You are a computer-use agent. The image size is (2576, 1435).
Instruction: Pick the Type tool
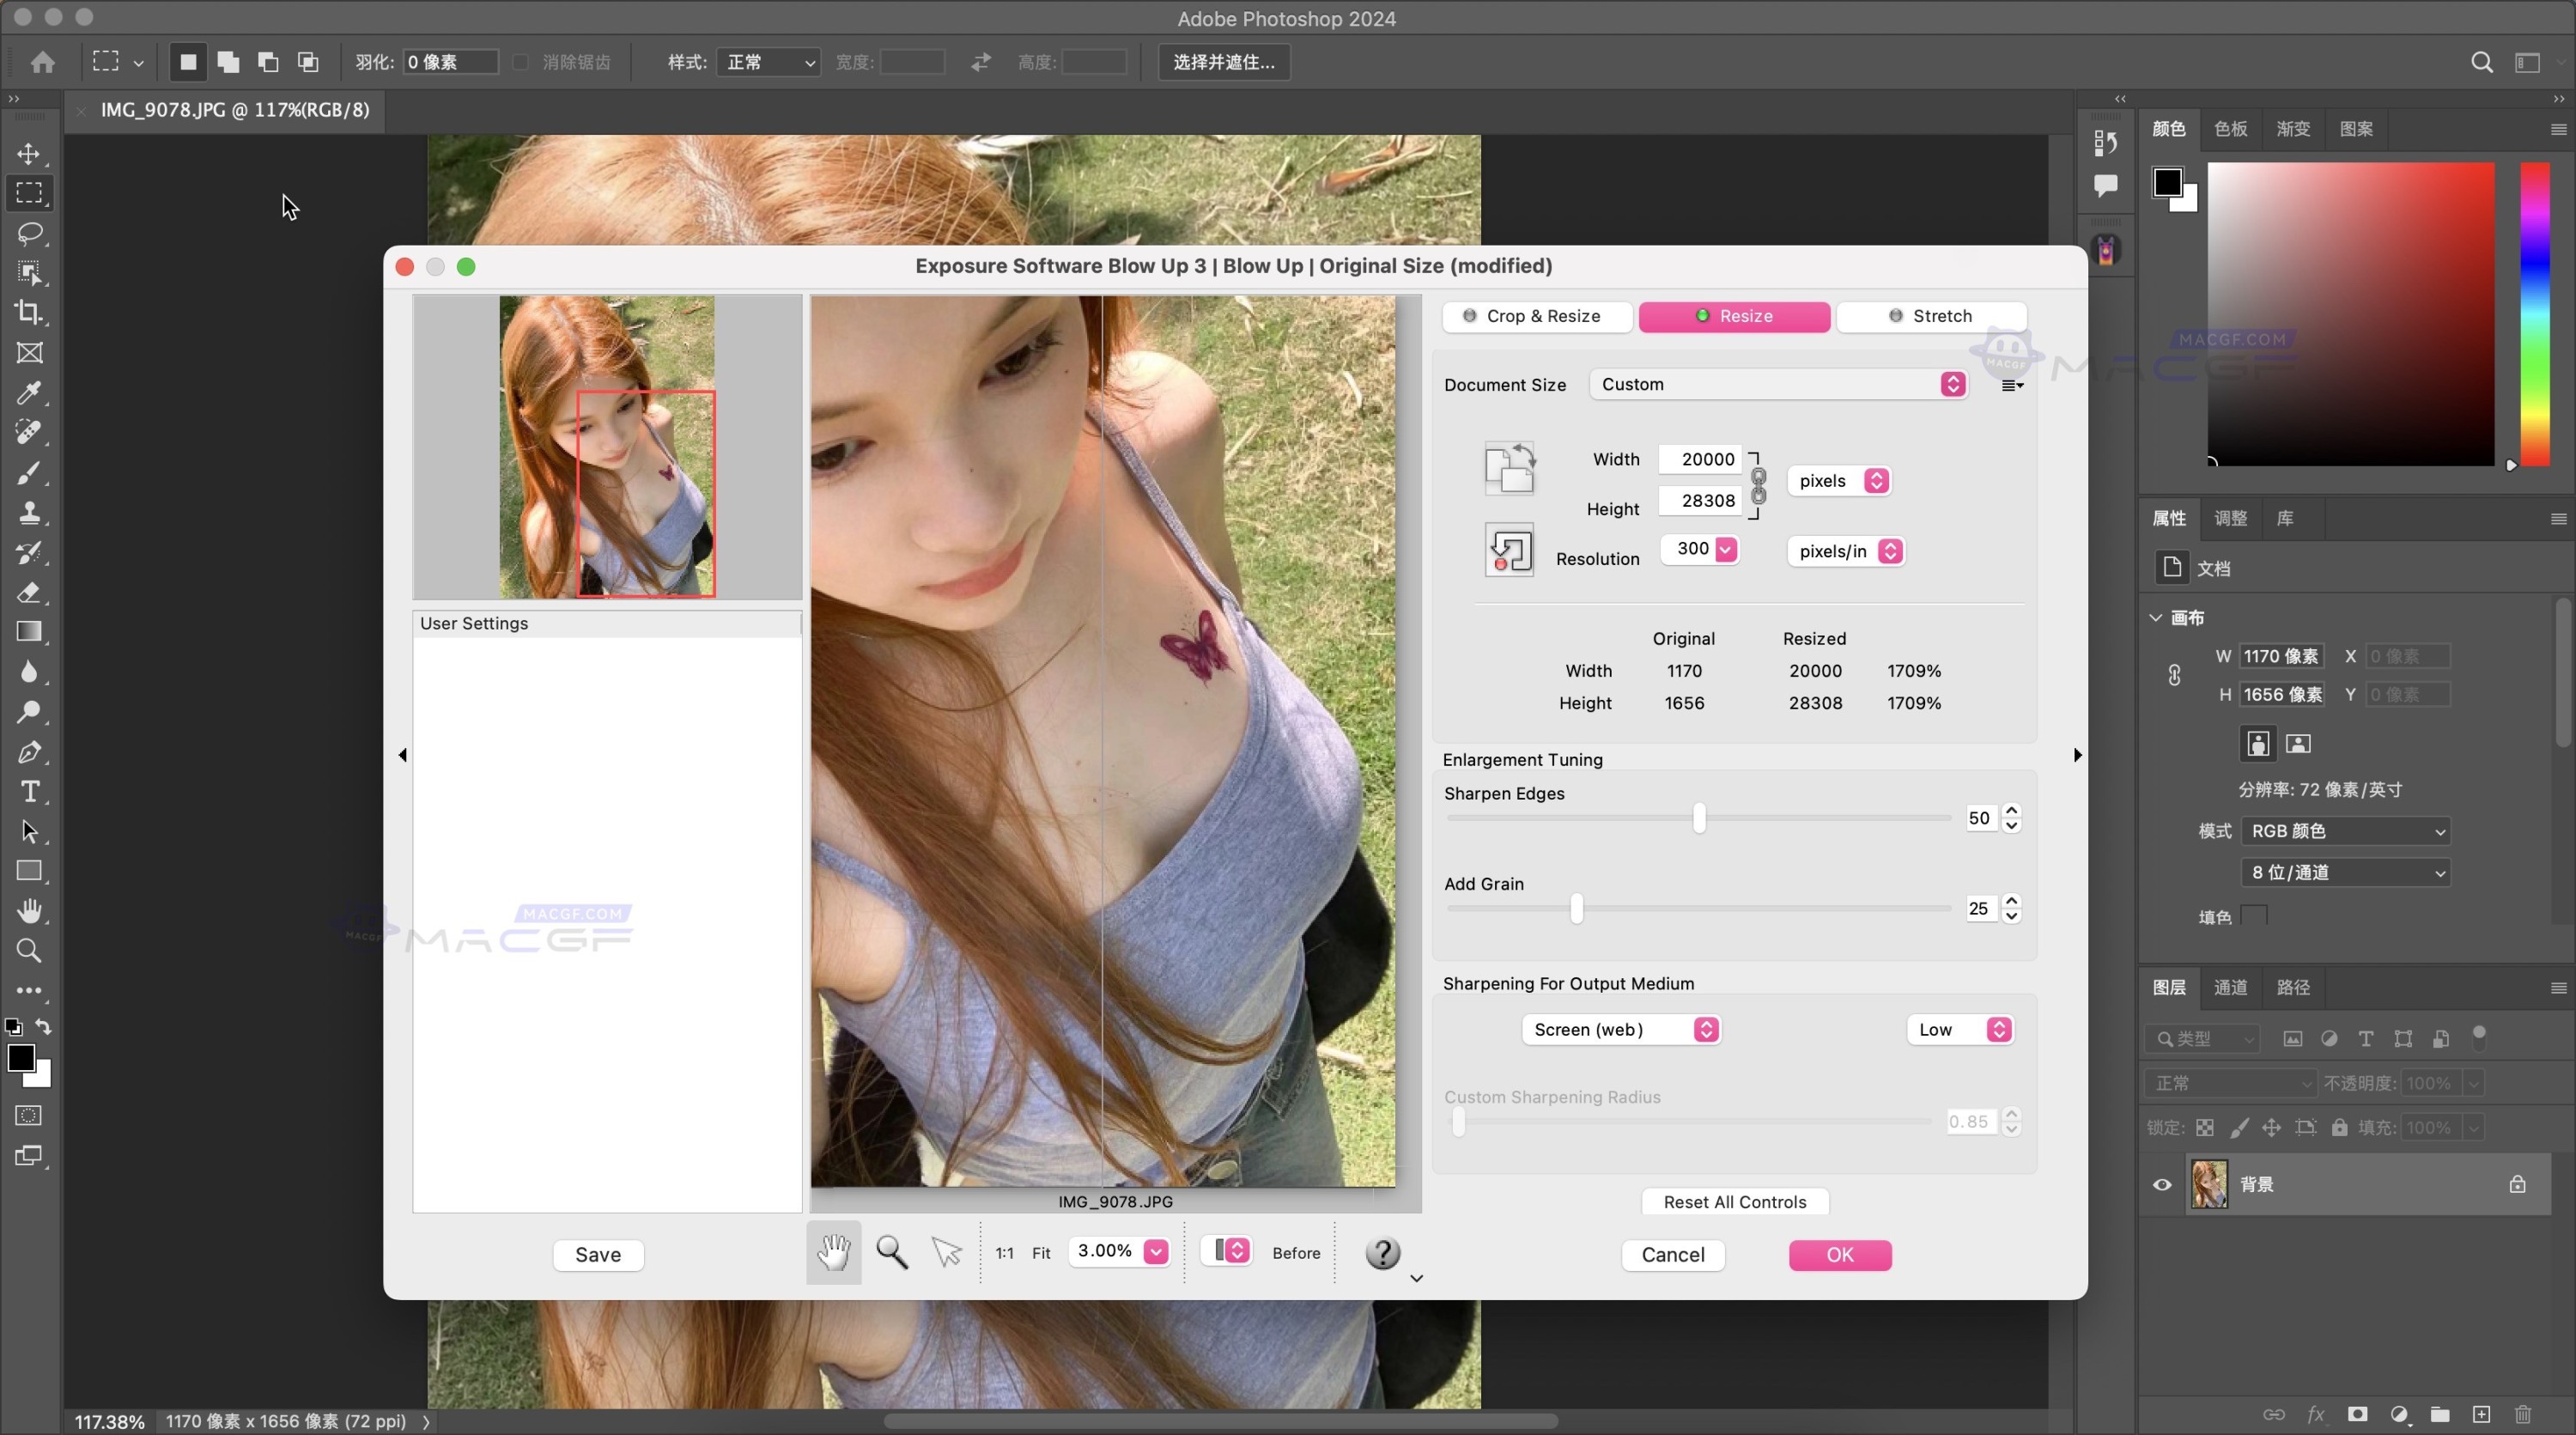(x=30, y=792)
